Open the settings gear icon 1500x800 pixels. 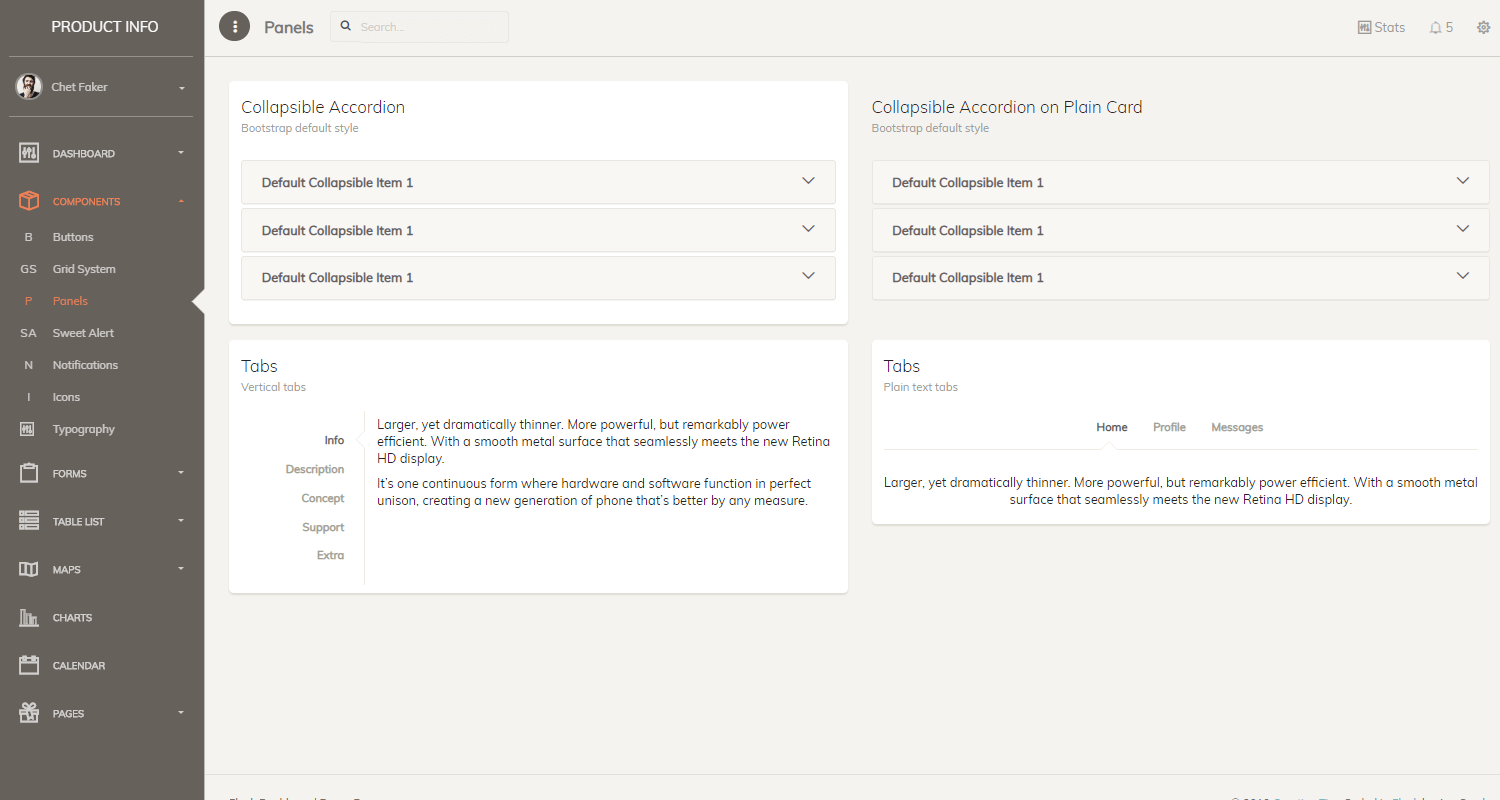1483,28
